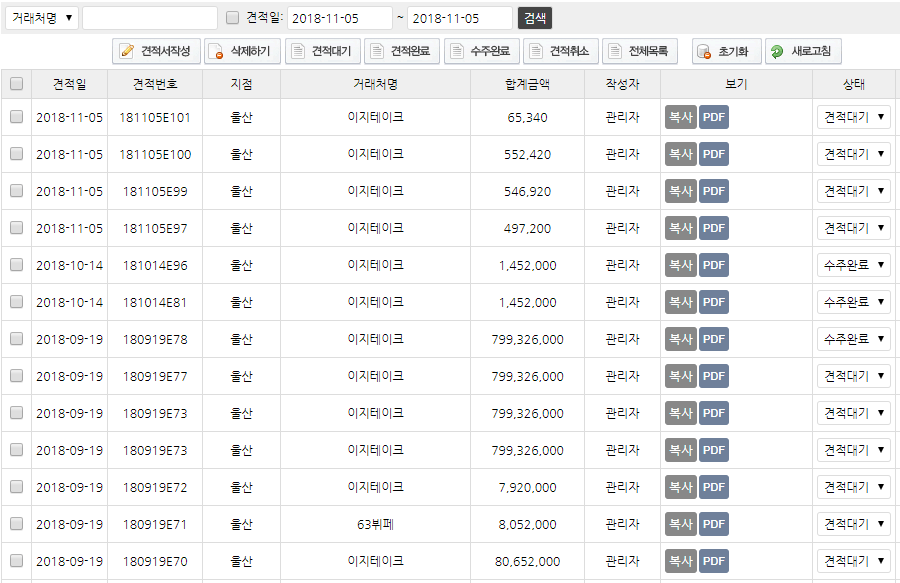
Task: Toggle the select-all checkbox in header
Action: pos(17,84)
